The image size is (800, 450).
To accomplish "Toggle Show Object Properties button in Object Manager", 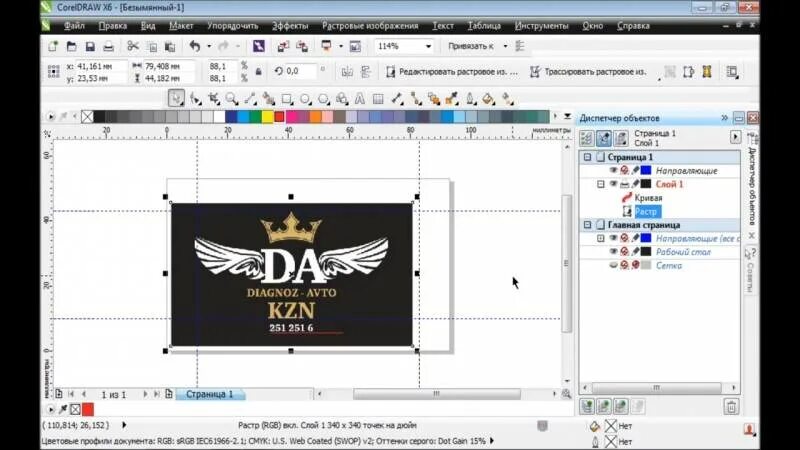I will (587, 138).
